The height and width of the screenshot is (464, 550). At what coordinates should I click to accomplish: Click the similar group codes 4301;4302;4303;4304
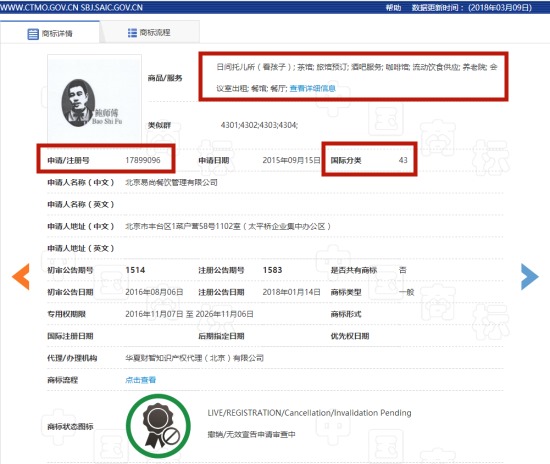click(x=259, y=125)
